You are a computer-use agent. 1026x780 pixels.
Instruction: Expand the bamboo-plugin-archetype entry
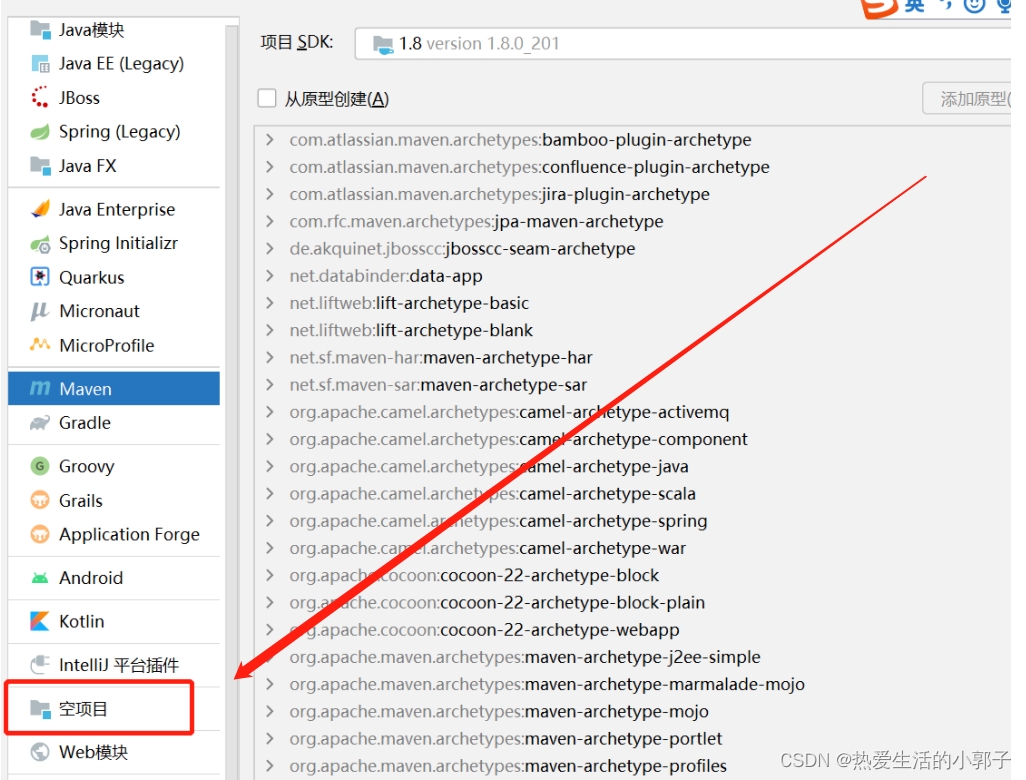pos(270,140)
